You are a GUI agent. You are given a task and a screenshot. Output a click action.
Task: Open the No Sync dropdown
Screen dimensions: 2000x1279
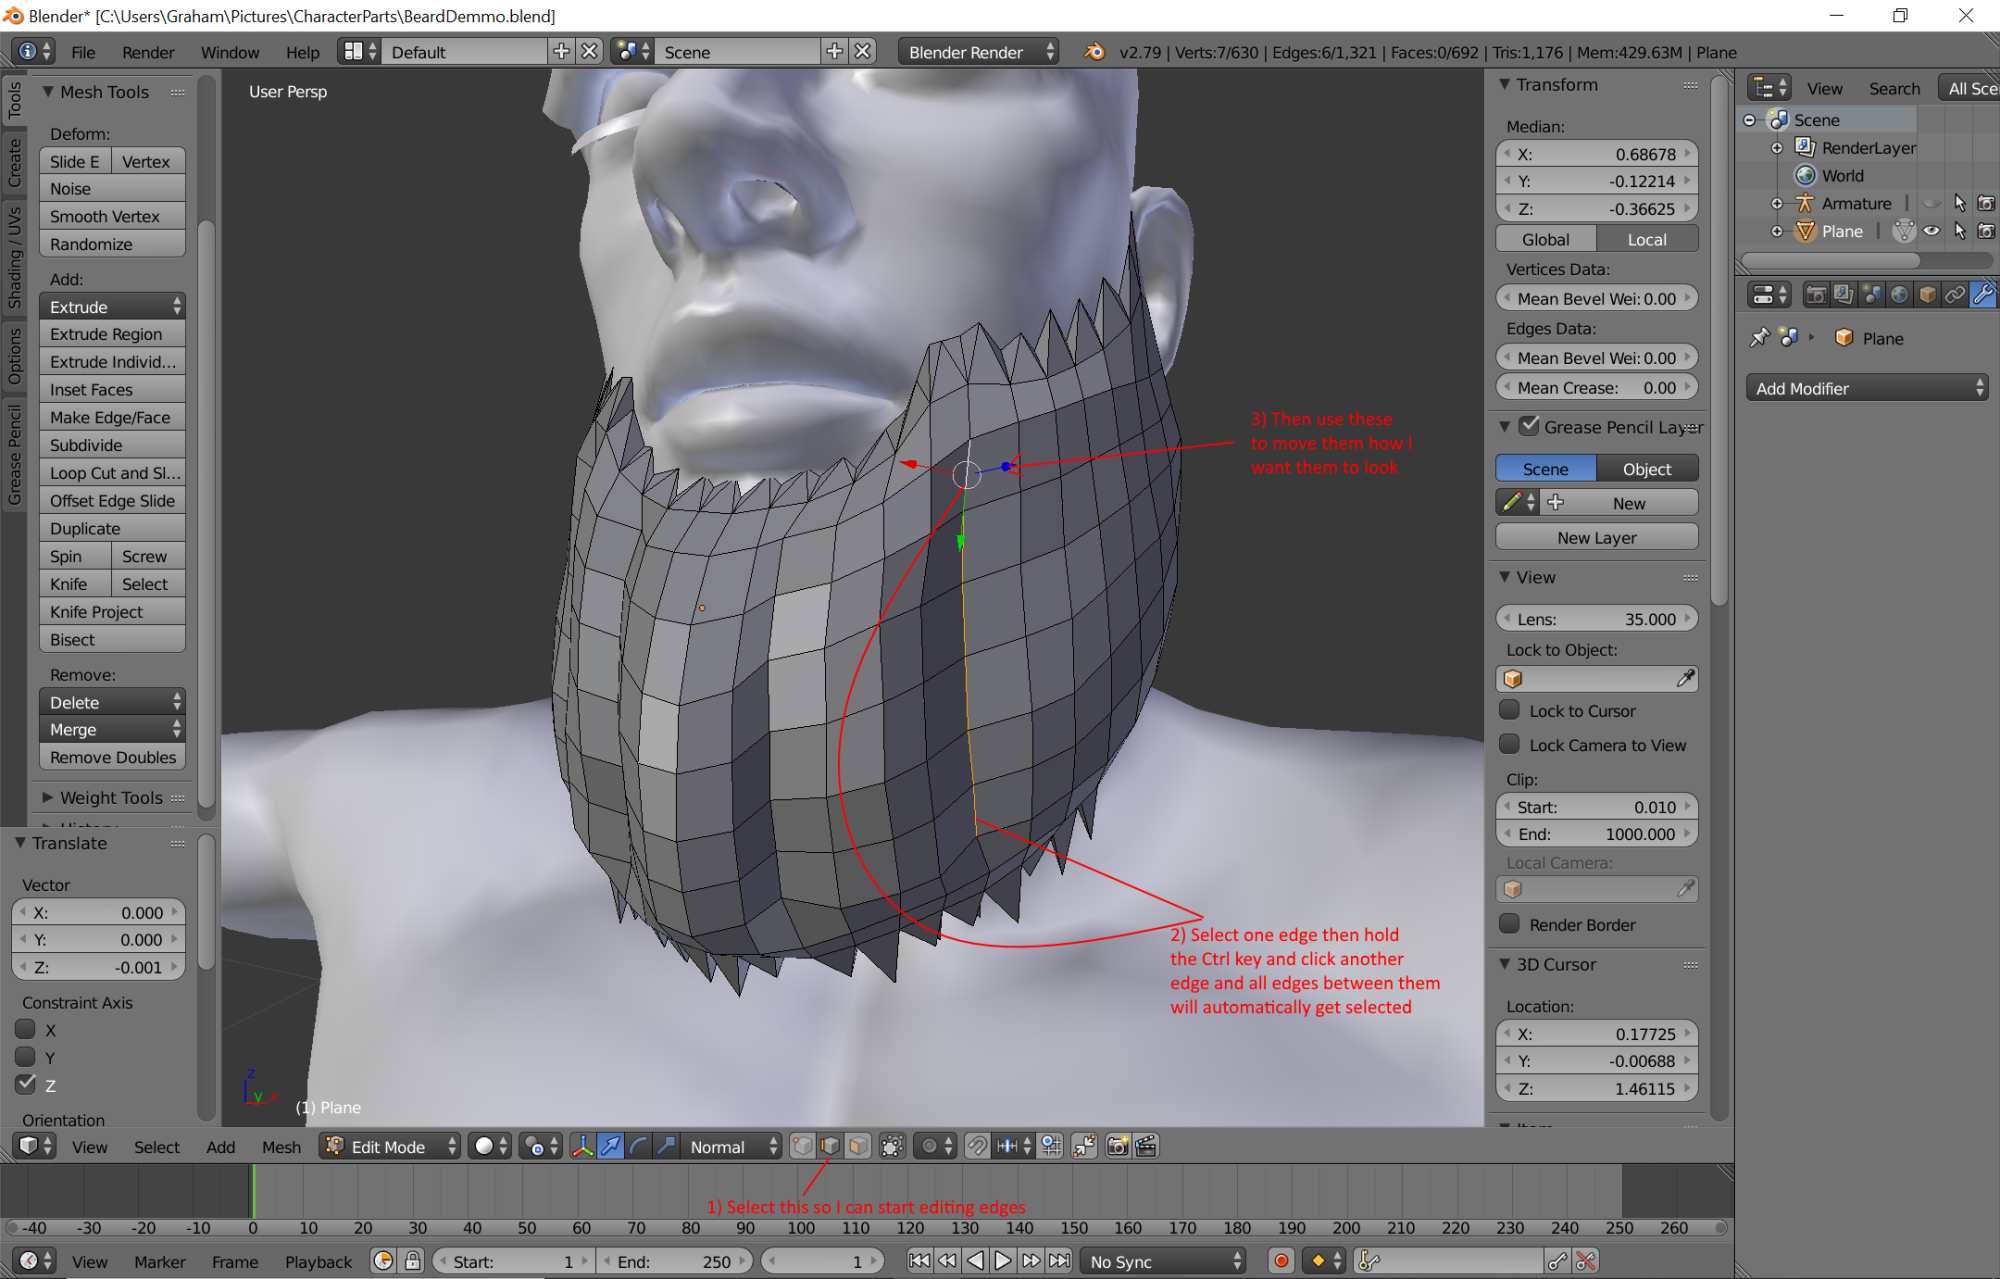click(x=1163, y=1261)
